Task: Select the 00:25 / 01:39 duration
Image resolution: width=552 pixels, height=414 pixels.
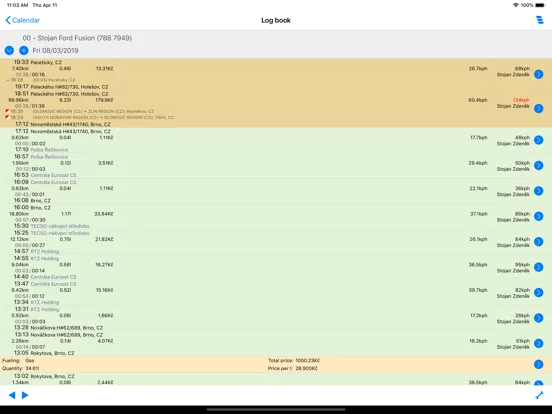Action: pyautogui.click(x=30, y=106)
